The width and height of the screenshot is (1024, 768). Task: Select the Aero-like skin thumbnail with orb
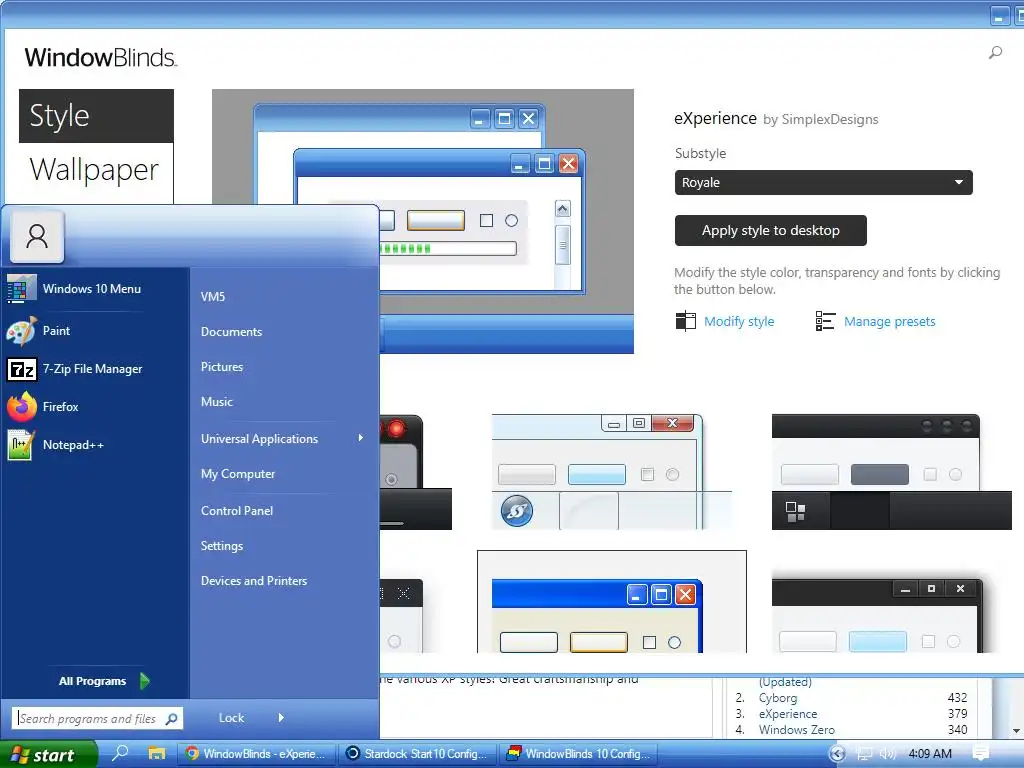pyautogui.click(x=612, y=472)
